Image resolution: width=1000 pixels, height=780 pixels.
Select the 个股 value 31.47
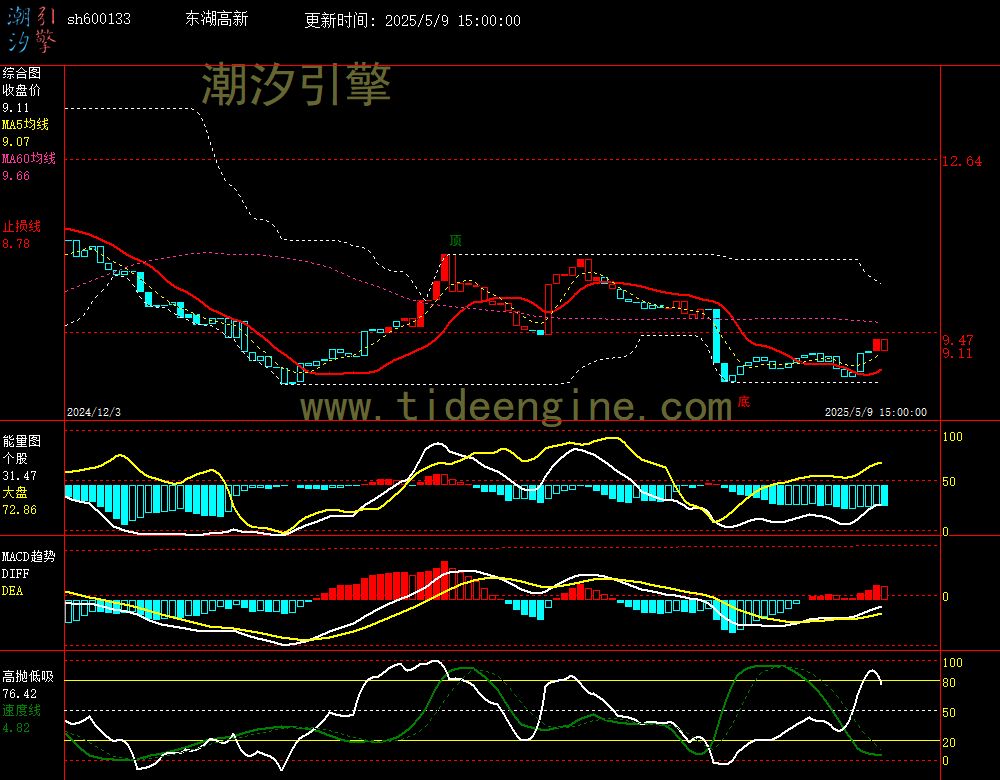tap(19, 476)
